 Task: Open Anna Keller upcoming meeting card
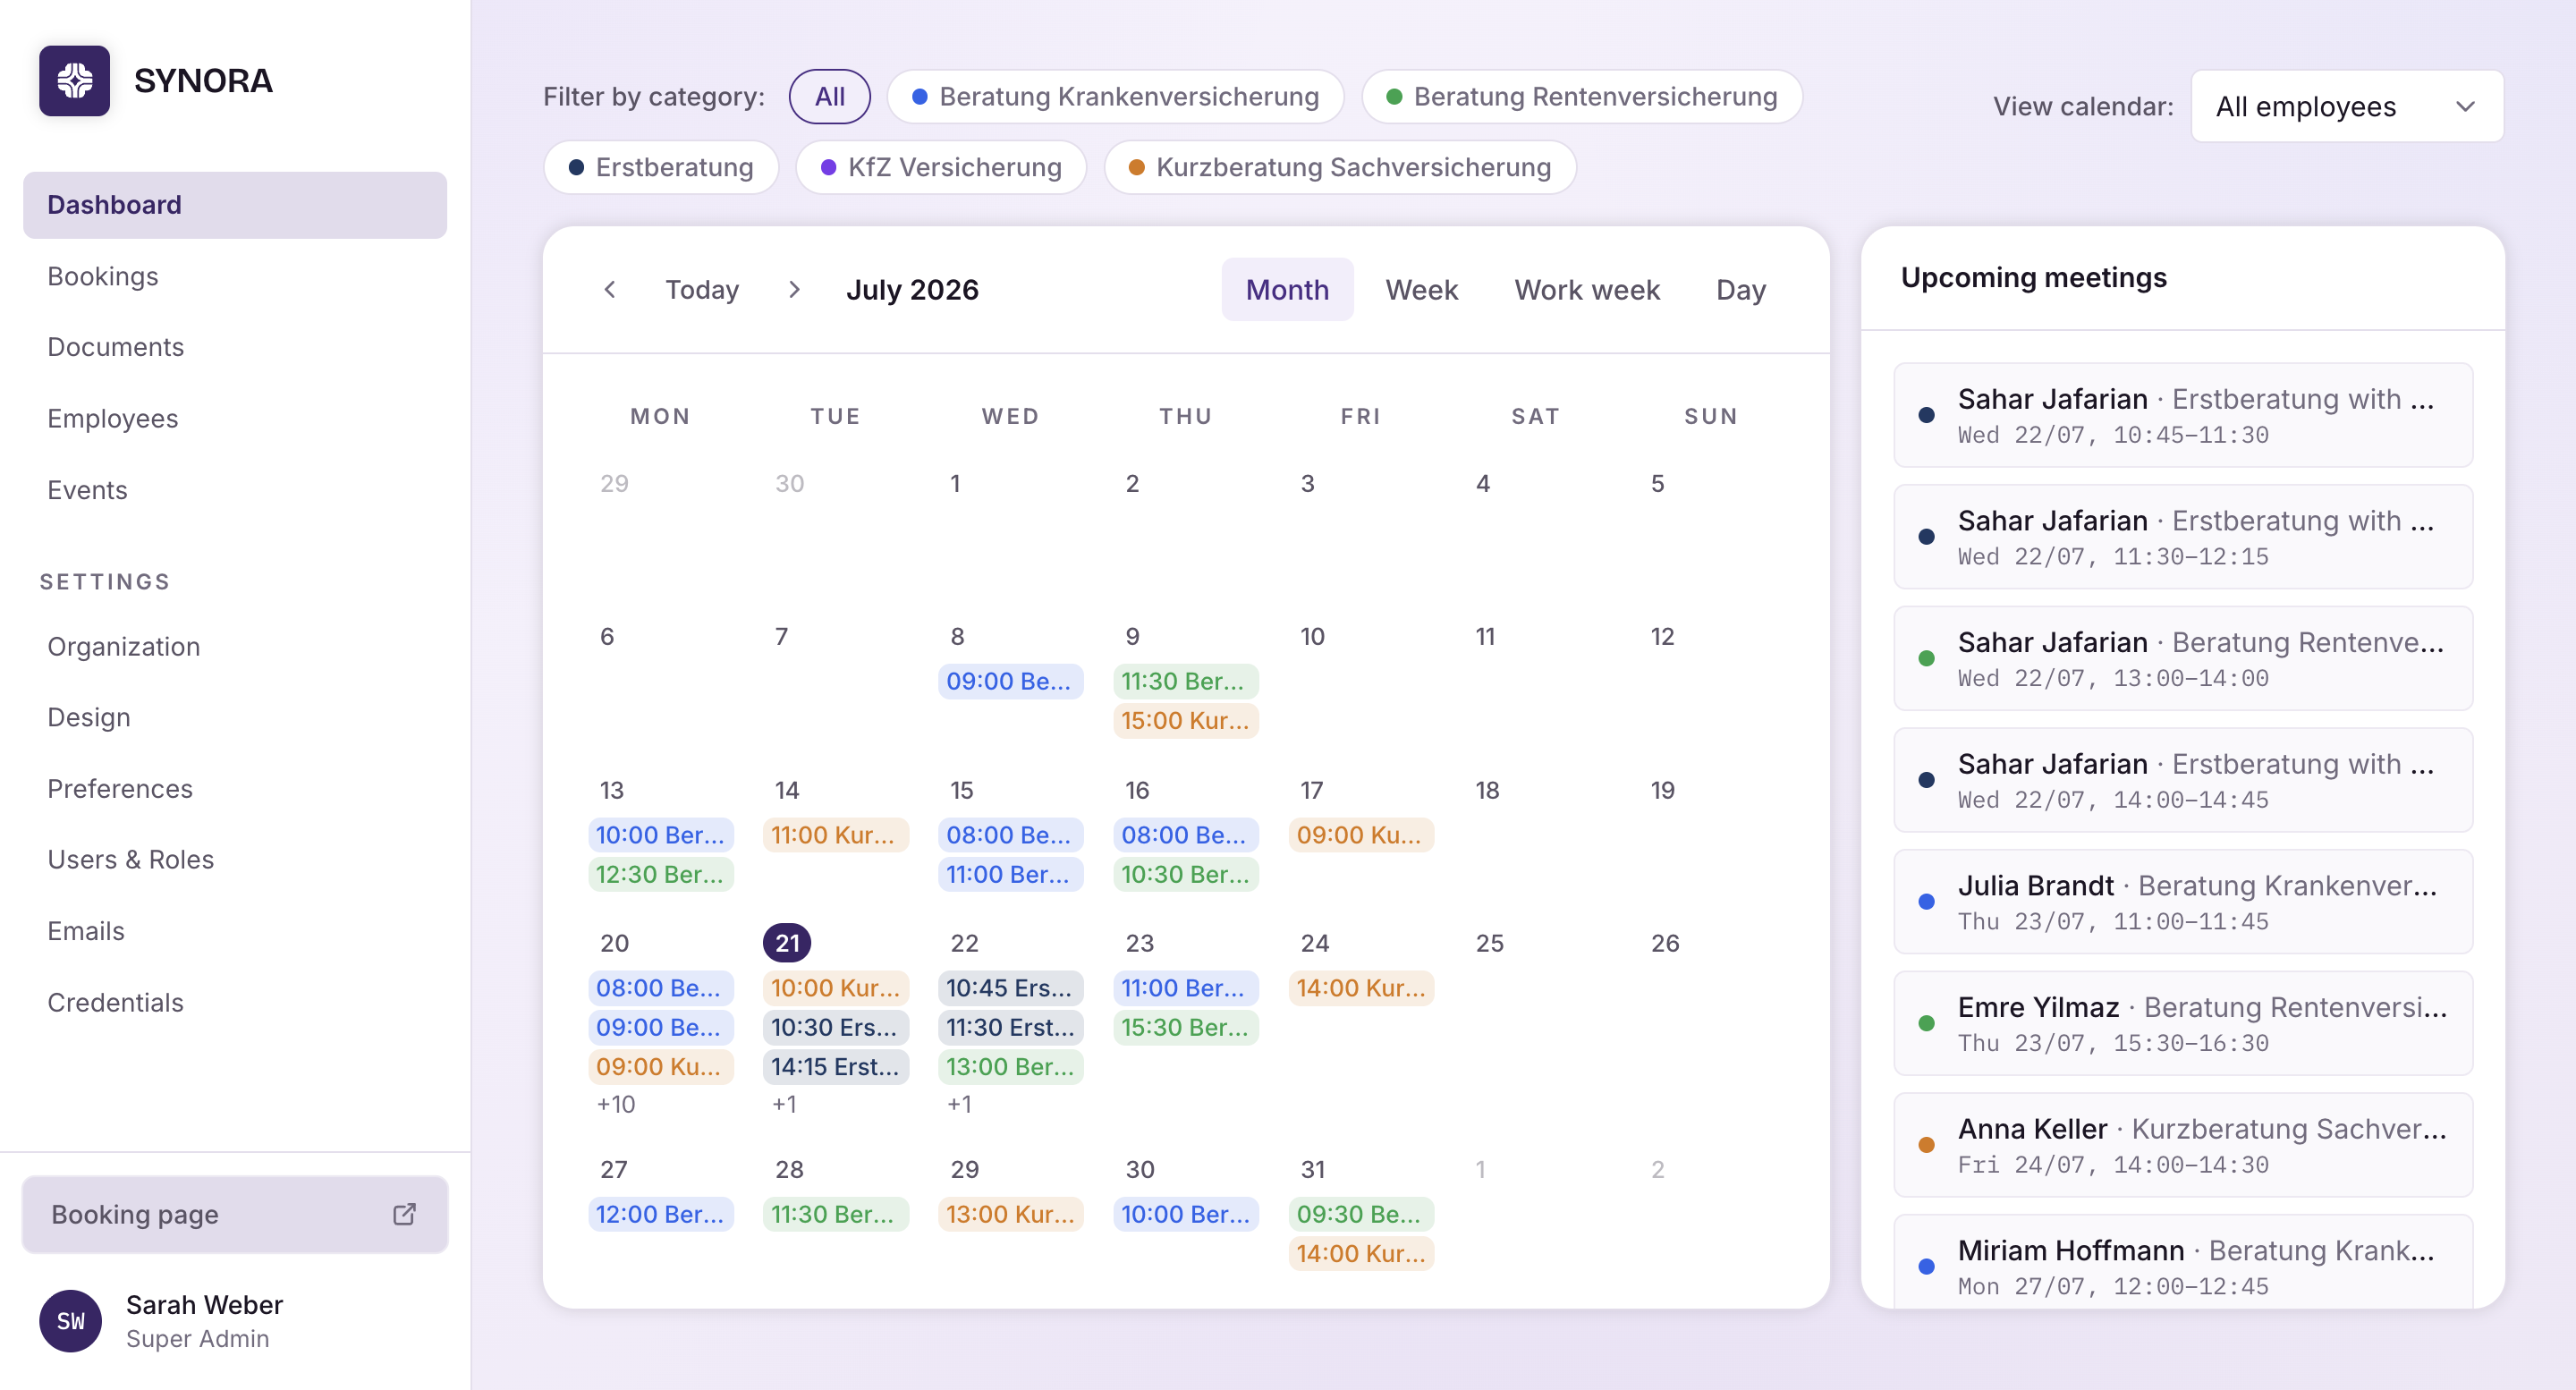coord(2182,1145)
